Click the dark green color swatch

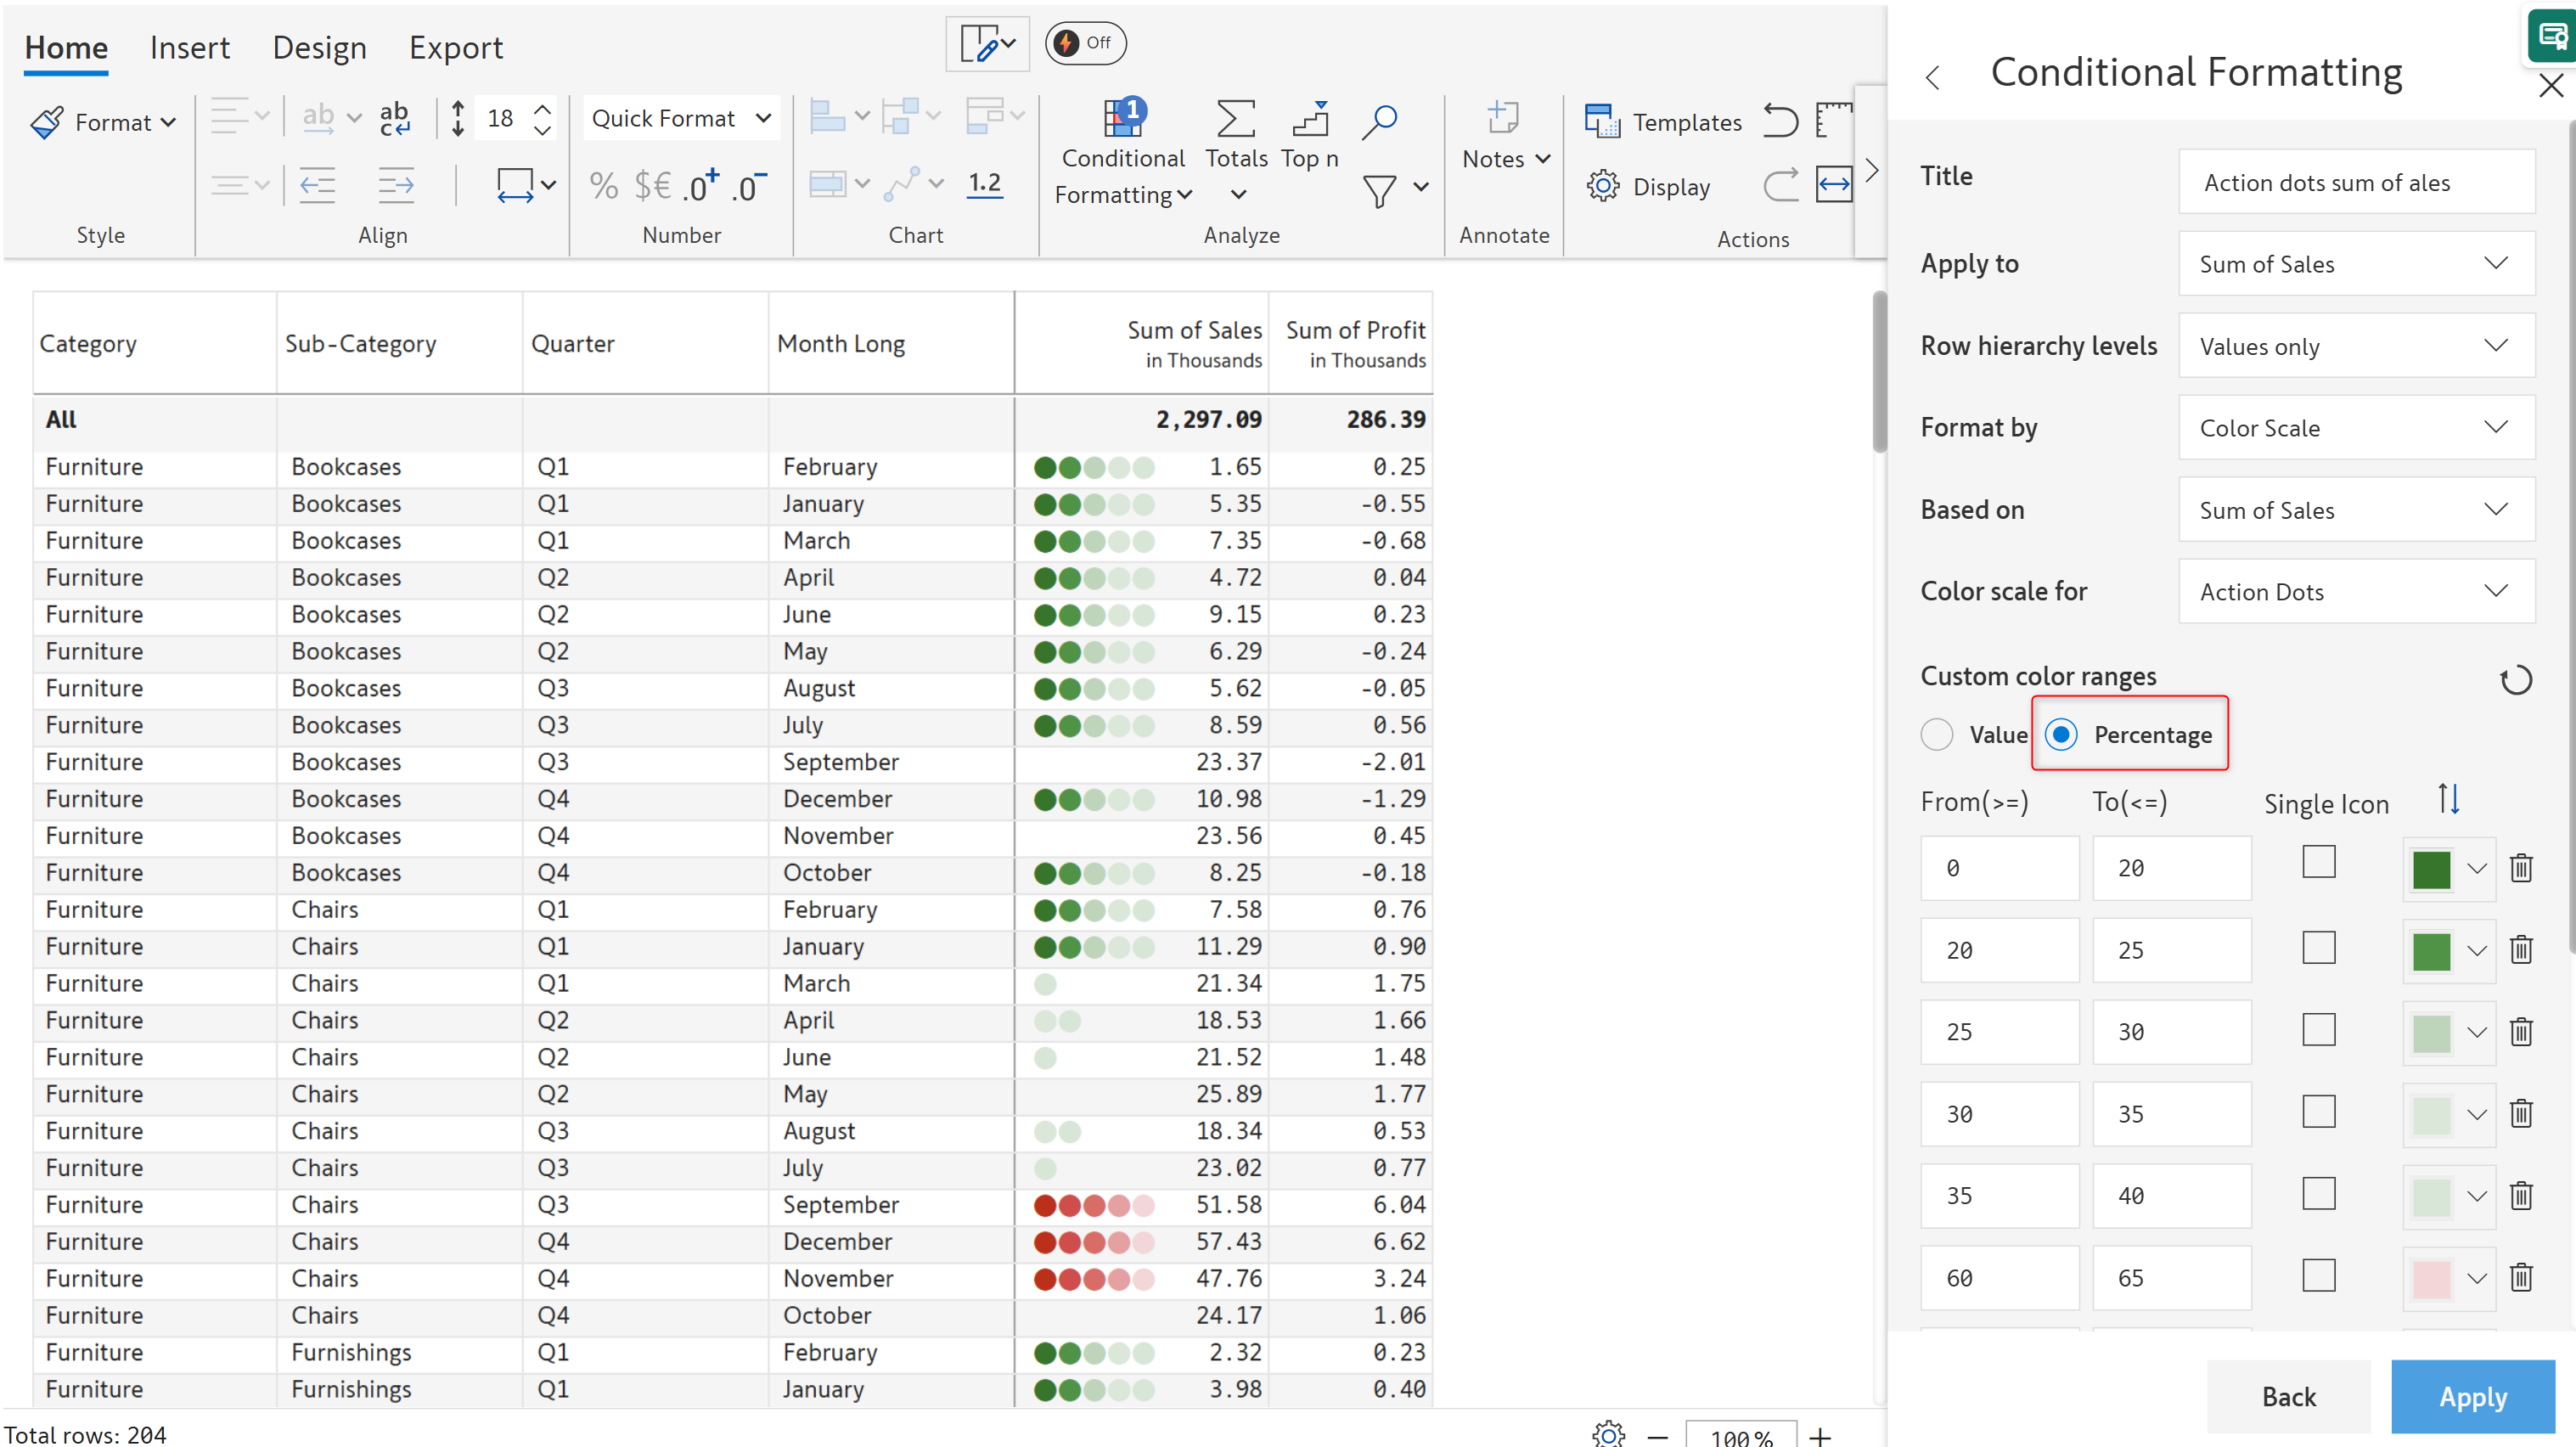(2431, 868)
